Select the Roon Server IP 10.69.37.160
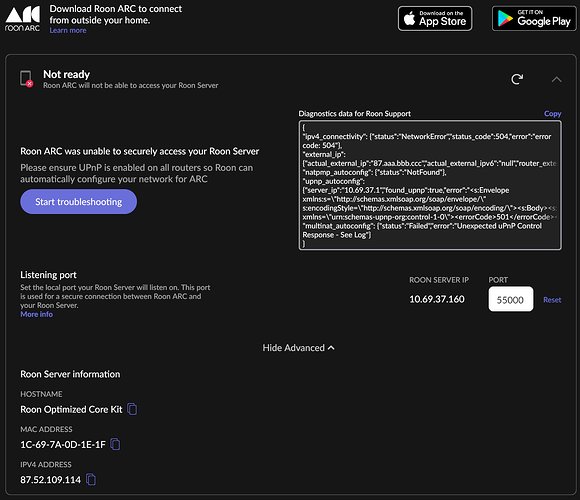 tap(437, 299)
